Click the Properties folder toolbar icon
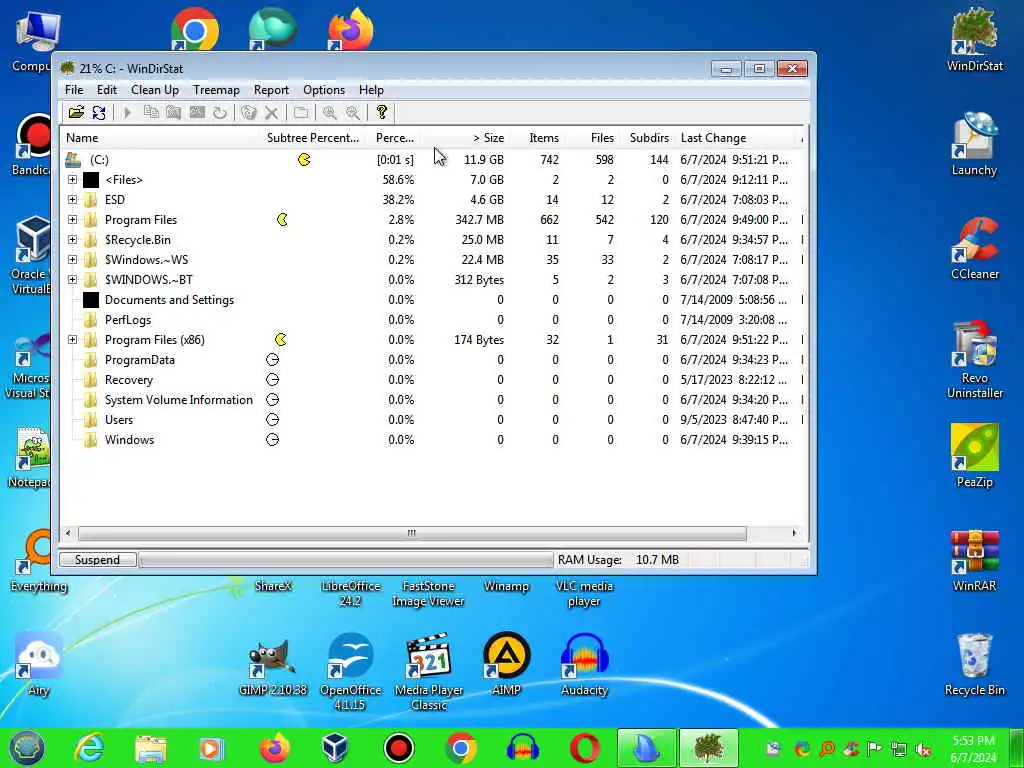Viewport: 1024px width, 768px height. point(301,112)
